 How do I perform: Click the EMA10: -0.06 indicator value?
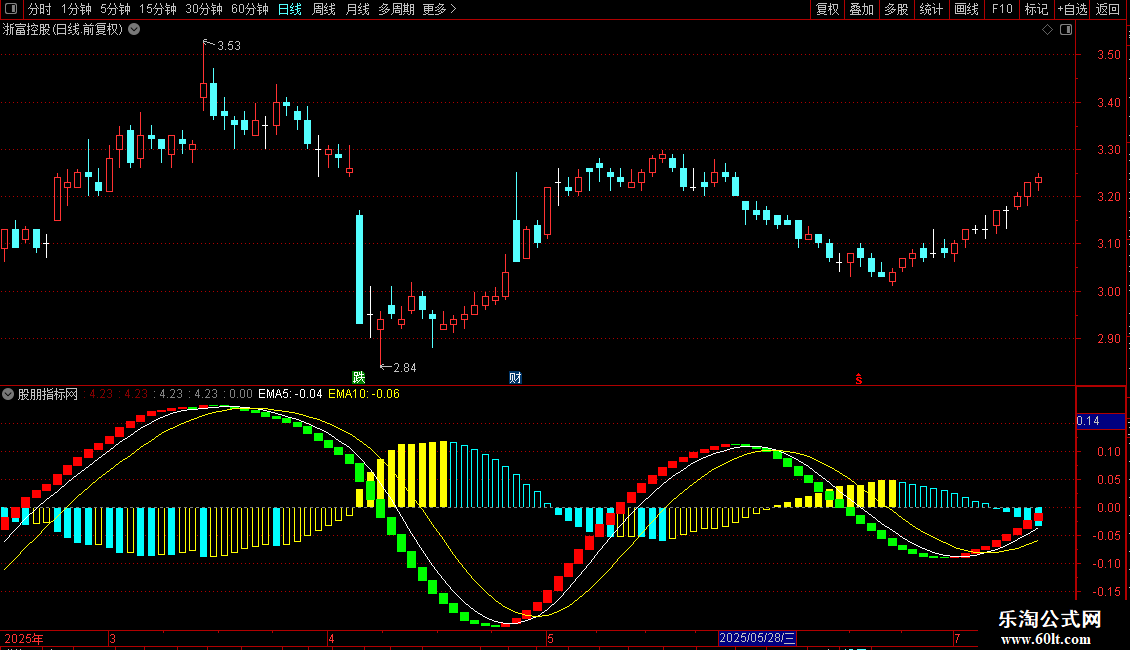point(363,394)
